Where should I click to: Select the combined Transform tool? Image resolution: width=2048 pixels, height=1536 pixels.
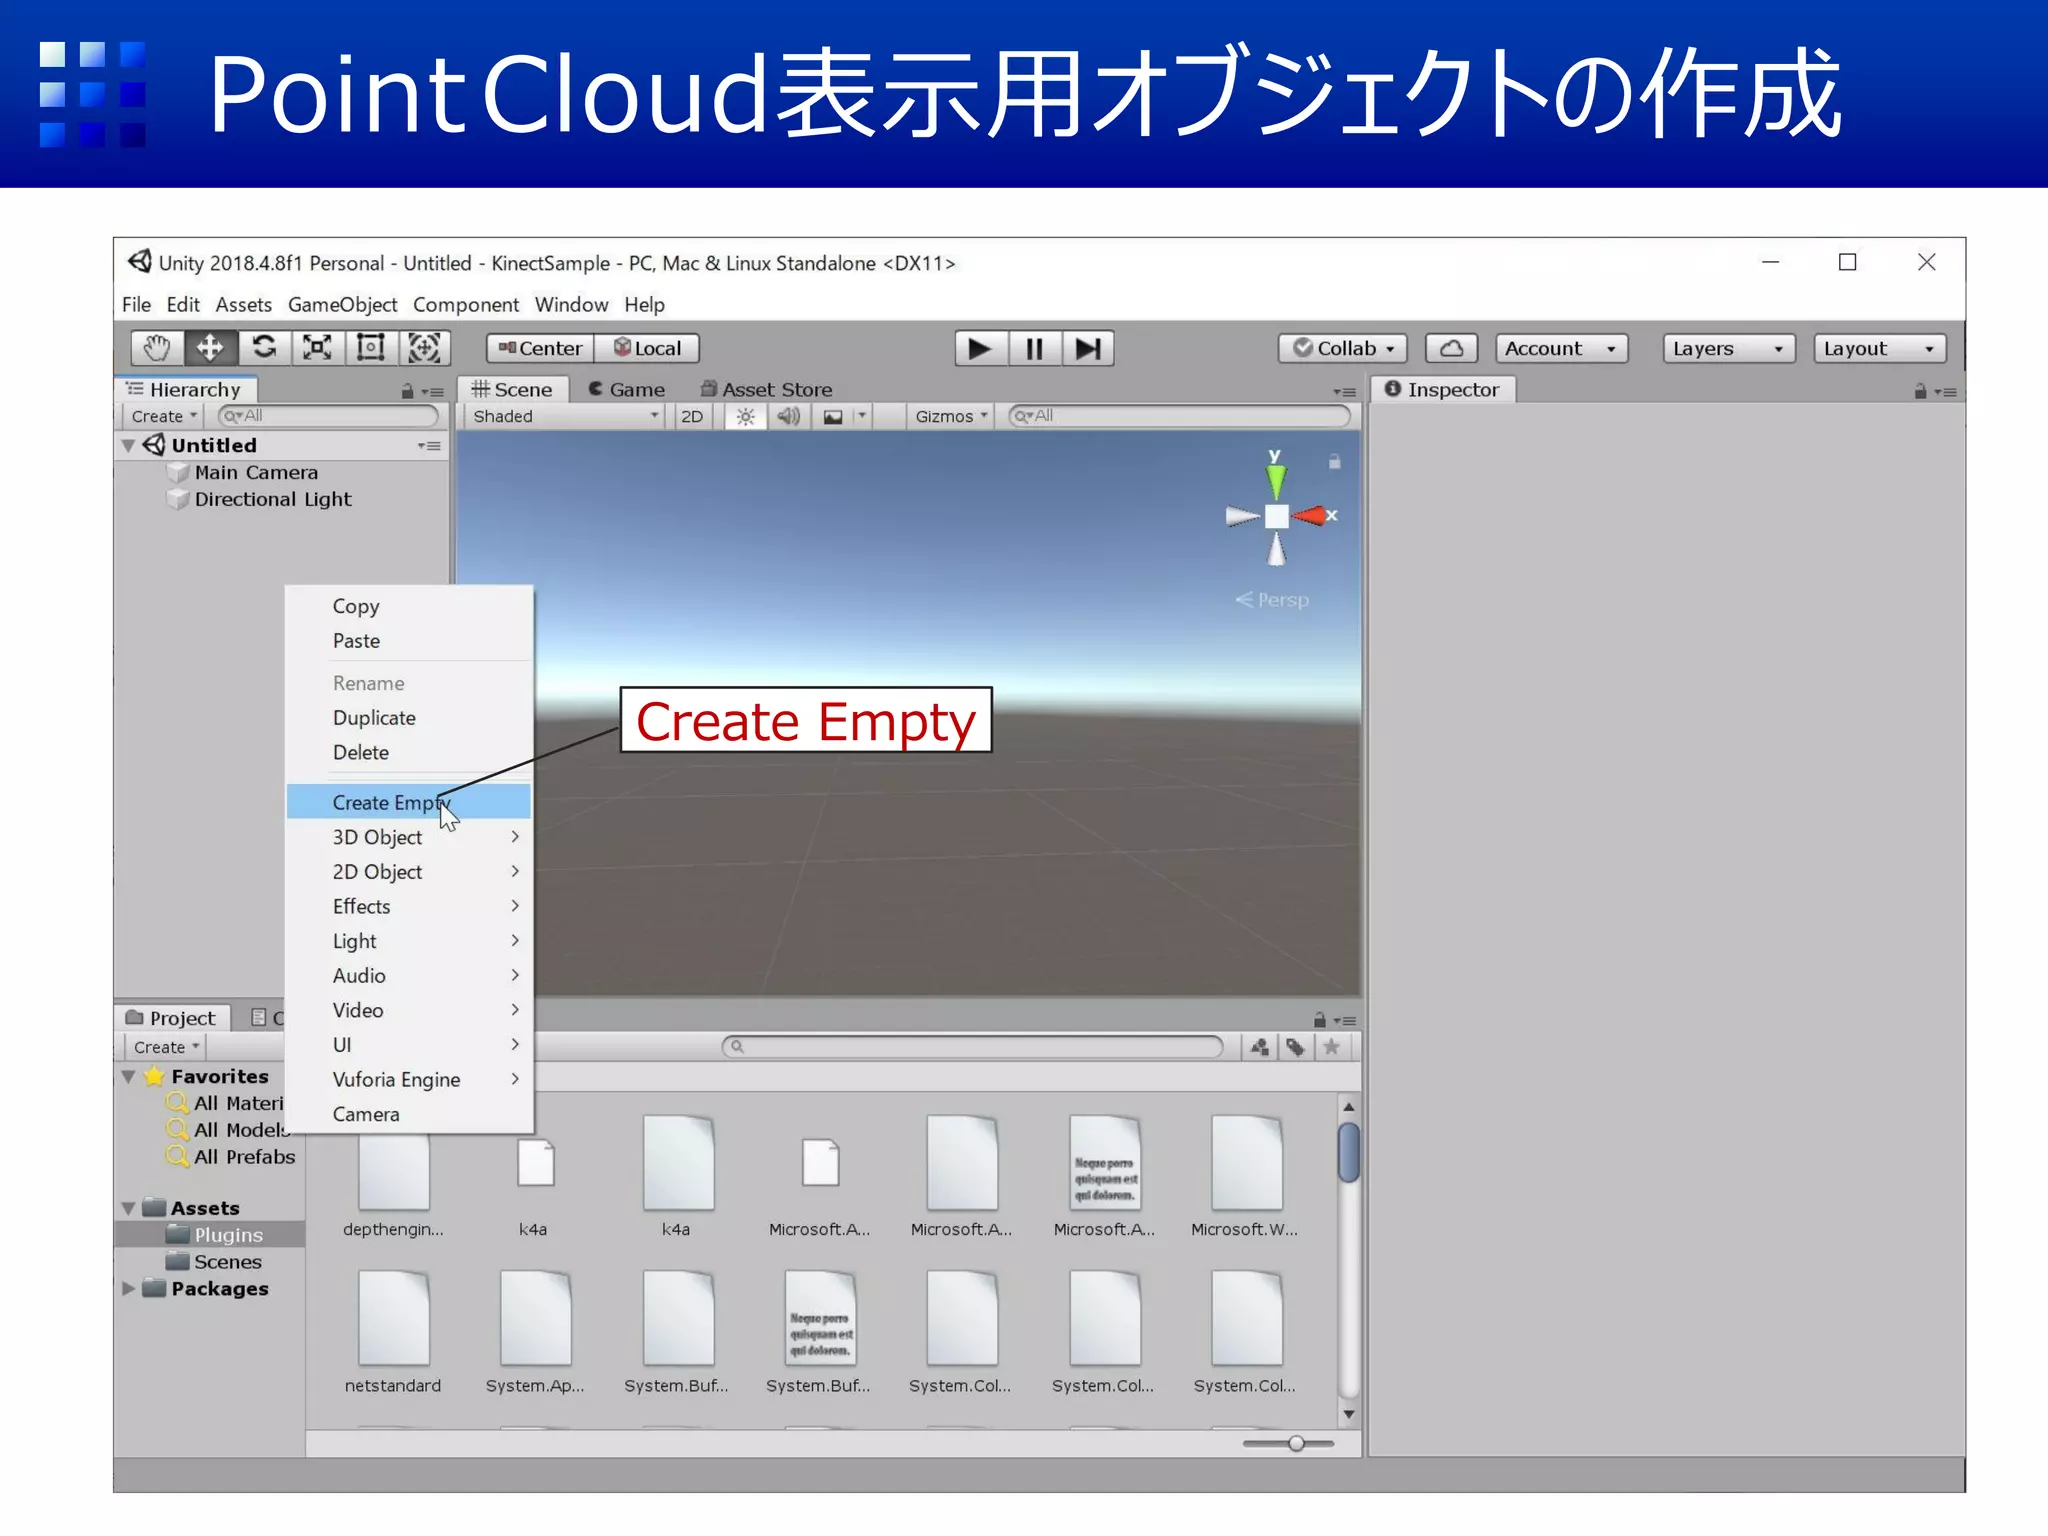tap(424, 348)
